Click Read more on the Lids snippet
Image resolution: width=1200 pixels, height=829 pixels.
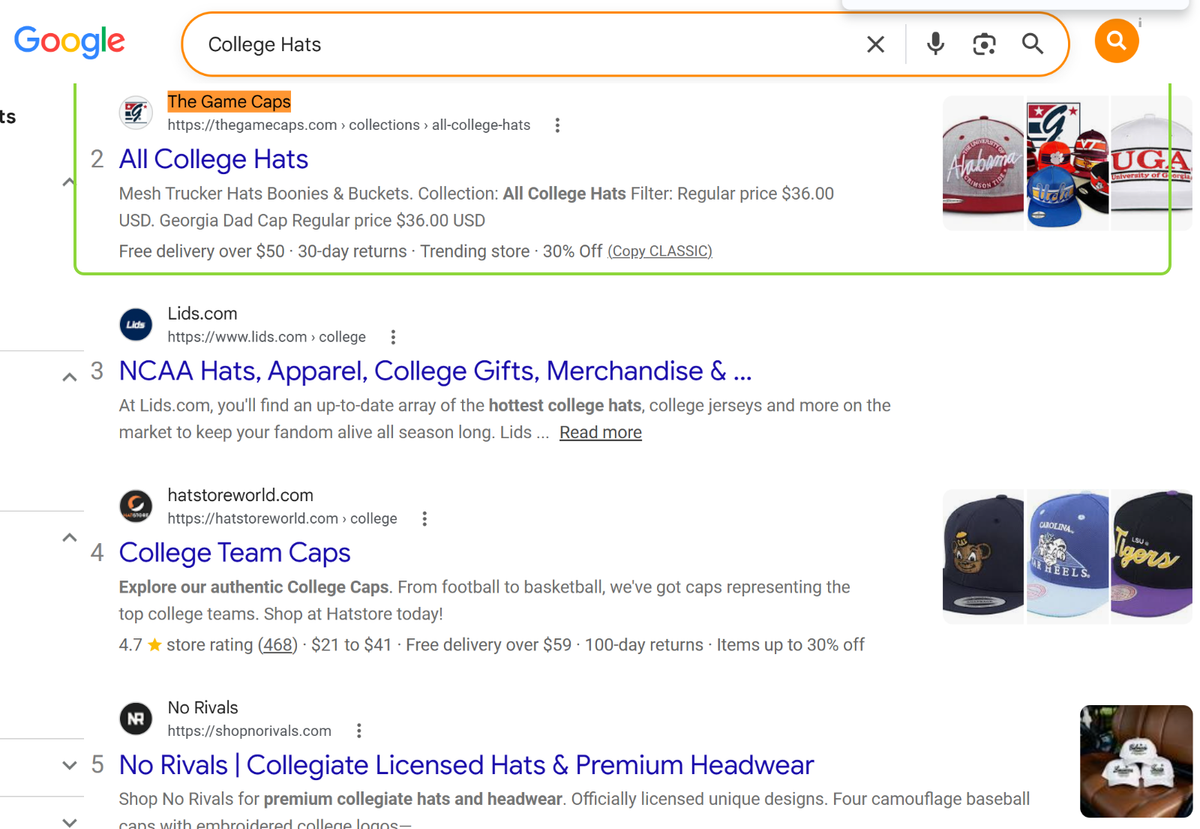coord(600,432)
